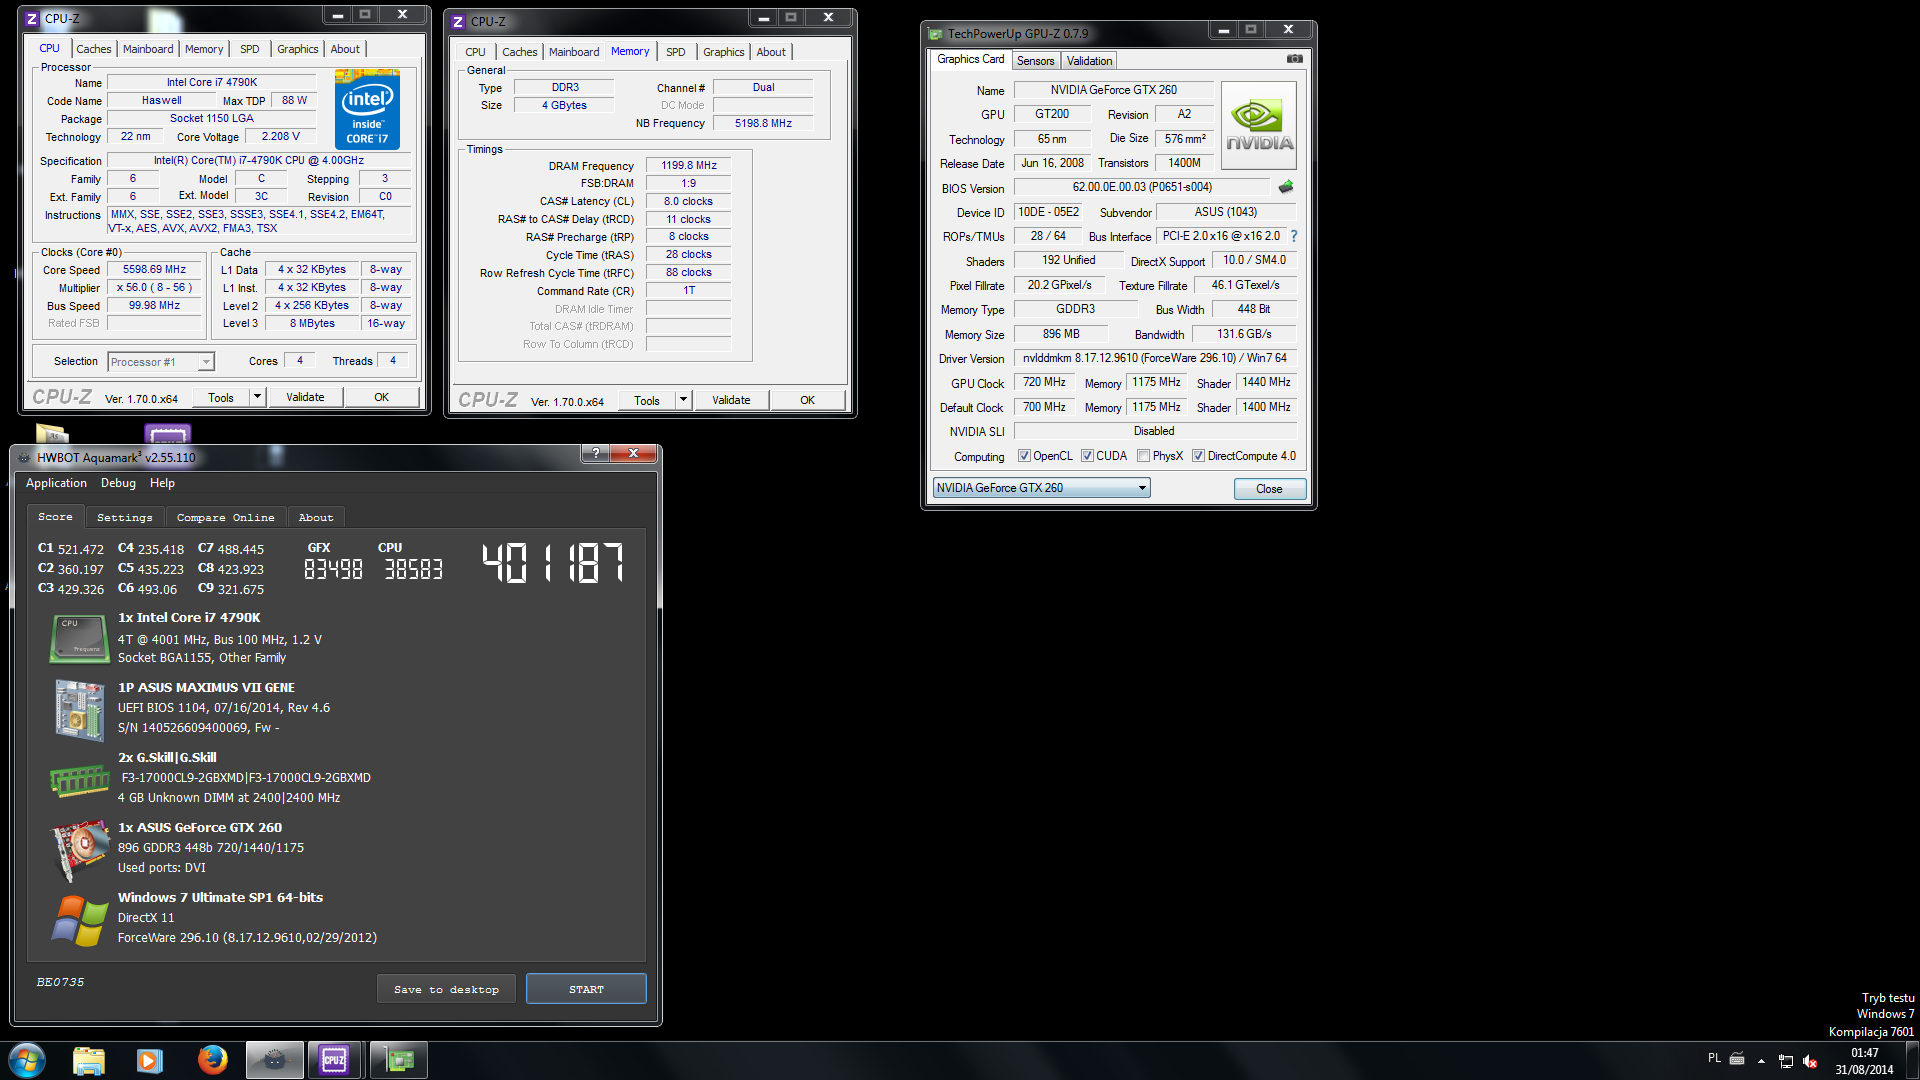Switch to GPU-Z taskbar icon
The width and height of the screenshot is (1920, 1080).
(399, 1060)
